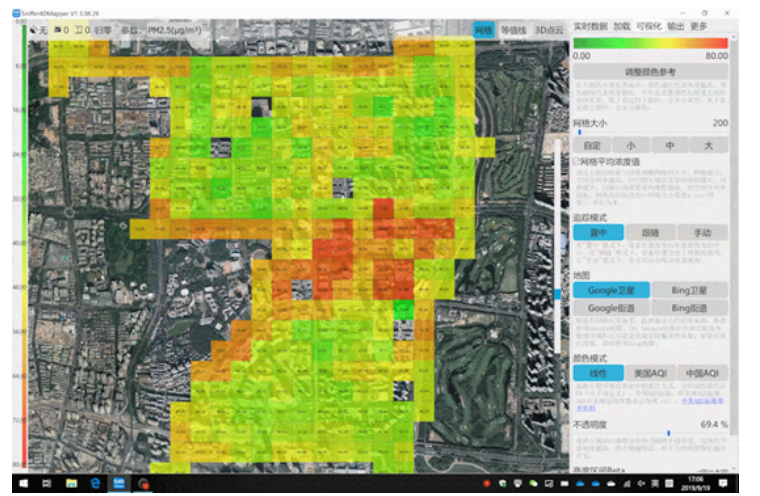760x496 pixels.
Task: Click the flag counter icon in map toolbar
Action: [x=57, y=30]
